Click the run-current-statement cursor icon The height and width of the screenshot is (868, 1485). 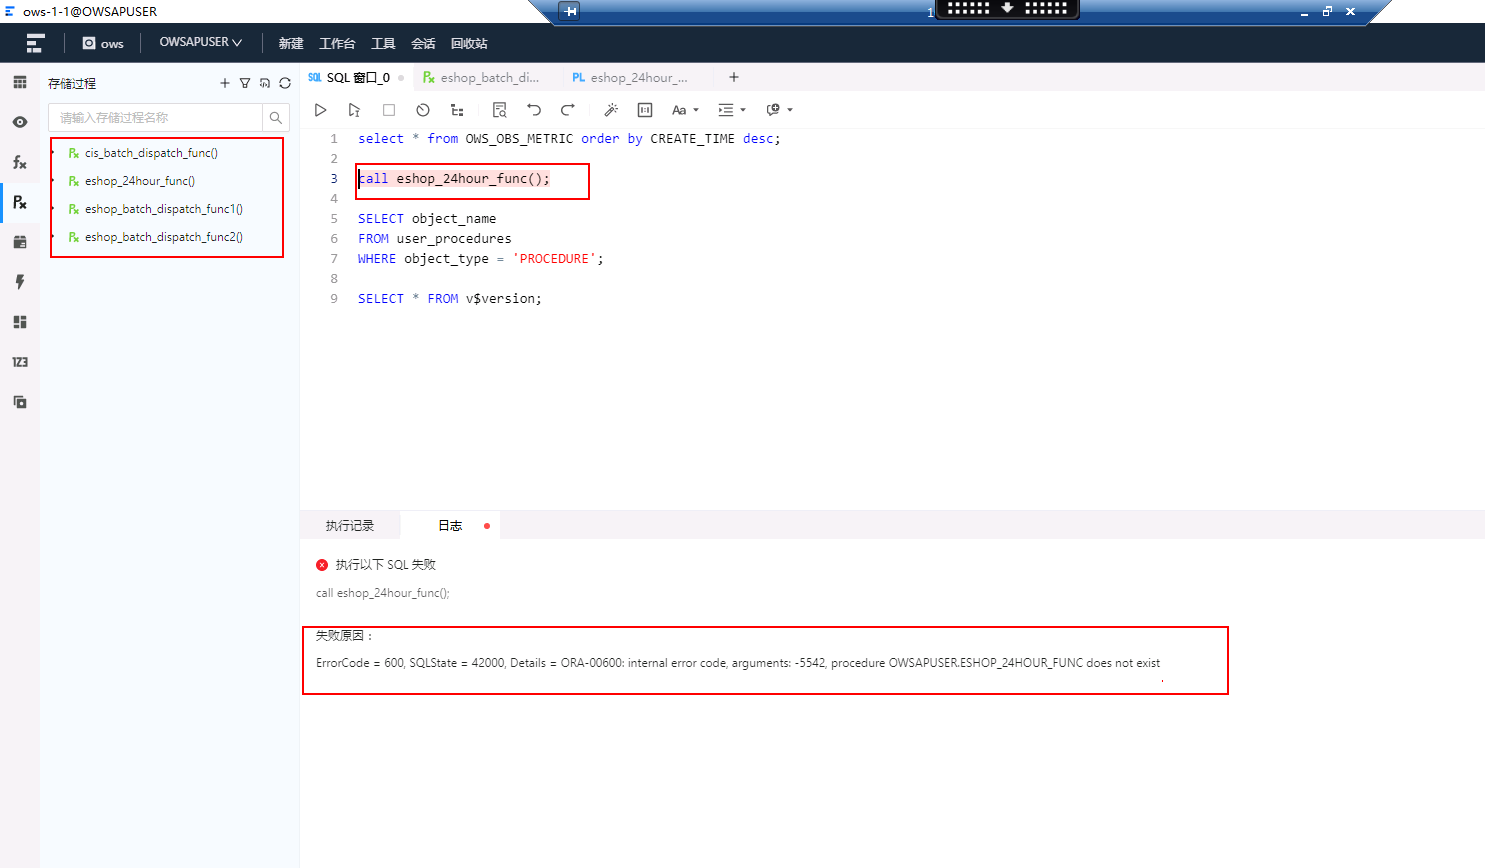[354, 110]
